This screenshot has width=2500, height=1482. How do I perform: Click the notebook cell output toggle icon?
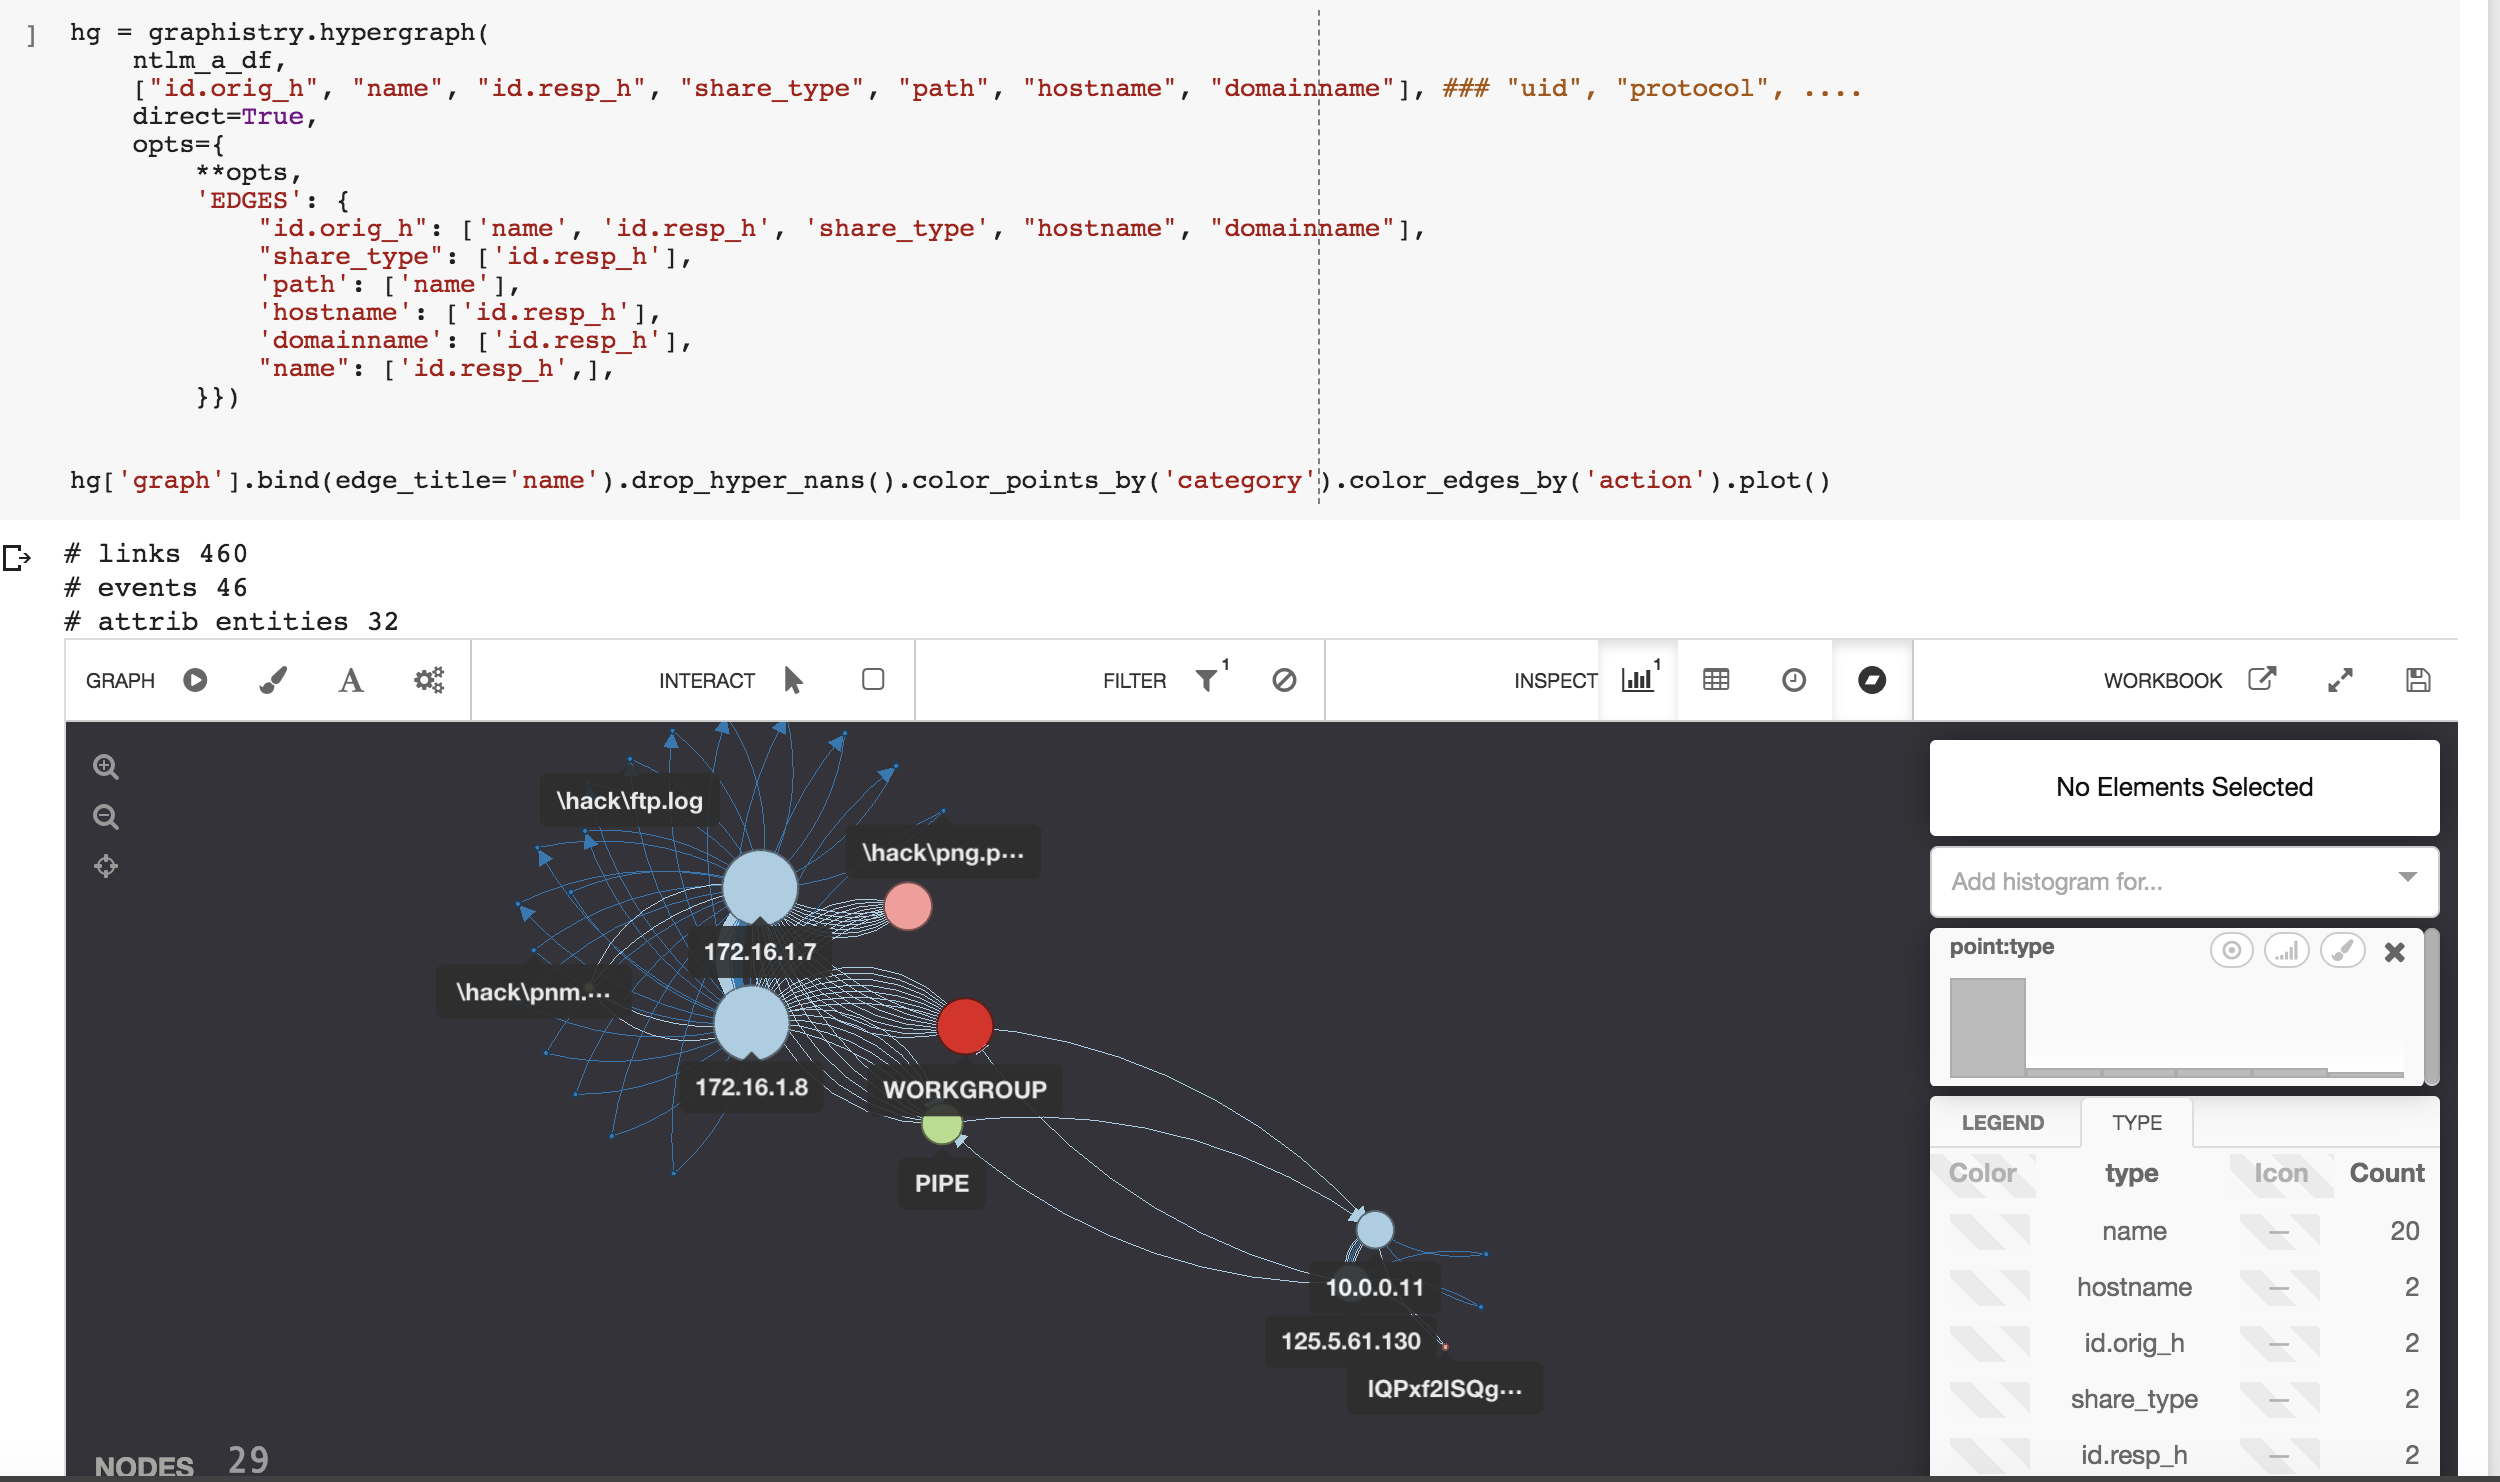pos(17,557)
